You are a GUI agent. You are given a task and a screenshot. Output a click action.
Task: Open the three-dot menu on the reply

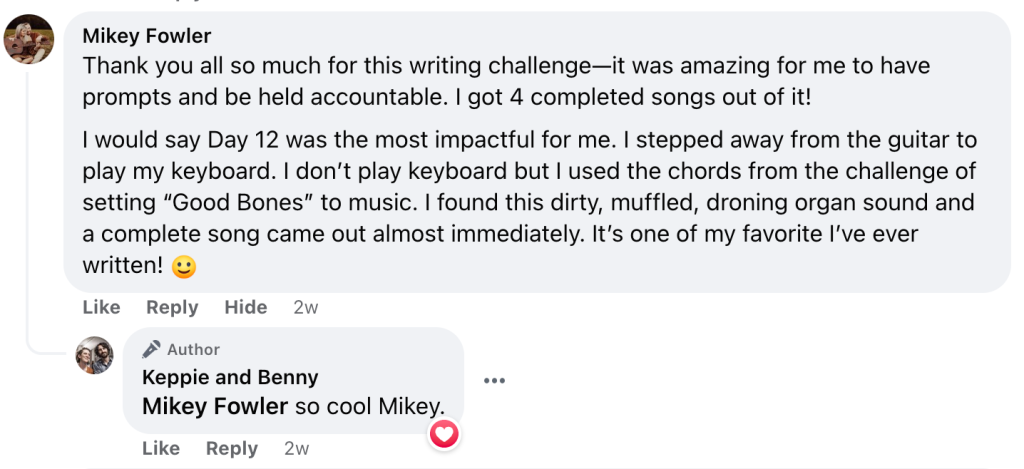click(x=494, y=380)
